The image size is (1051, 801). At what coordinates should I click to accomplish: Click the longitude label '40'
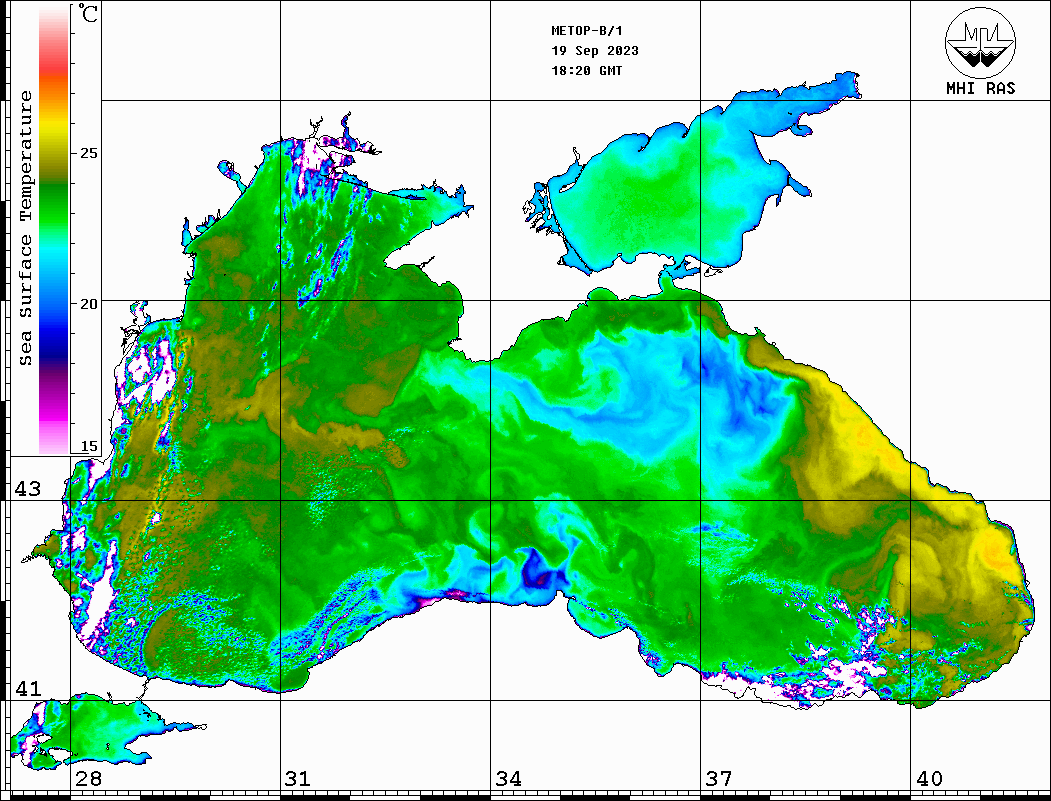(x=929, y=778)
